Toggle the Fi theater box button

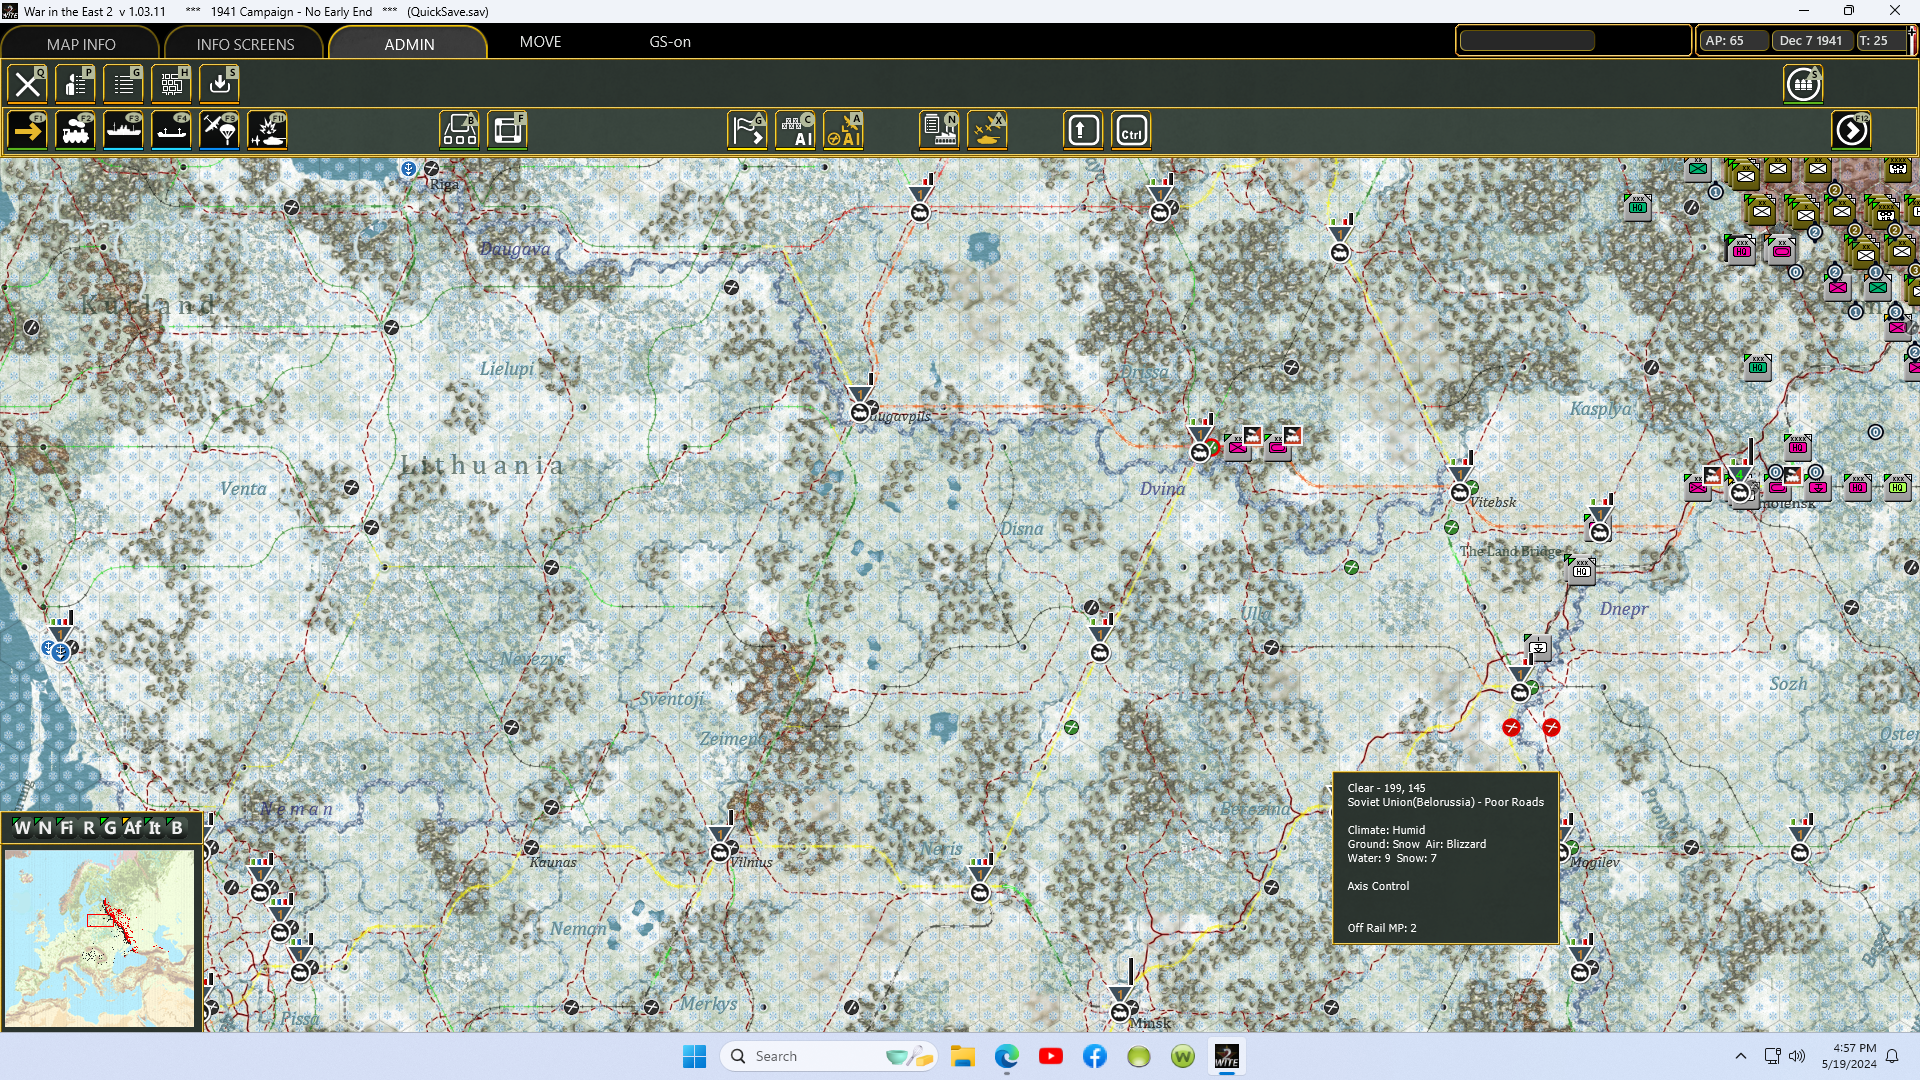click(x=67, y=828)
